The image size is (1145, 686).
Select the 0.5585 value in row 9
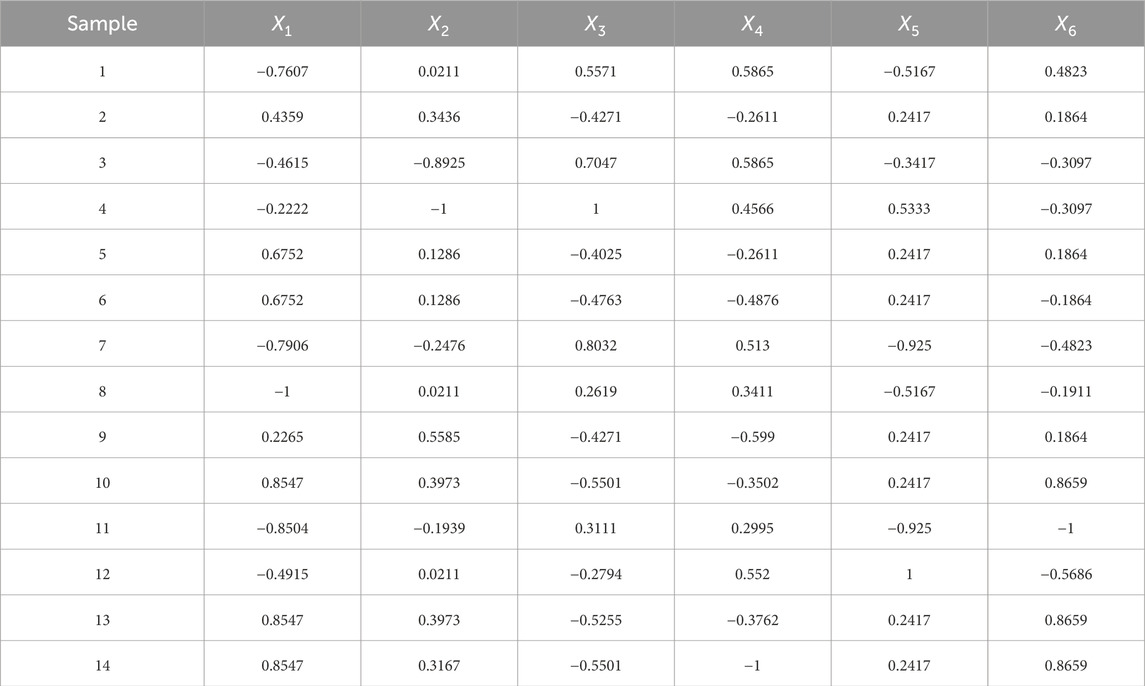tap(439, 437)
